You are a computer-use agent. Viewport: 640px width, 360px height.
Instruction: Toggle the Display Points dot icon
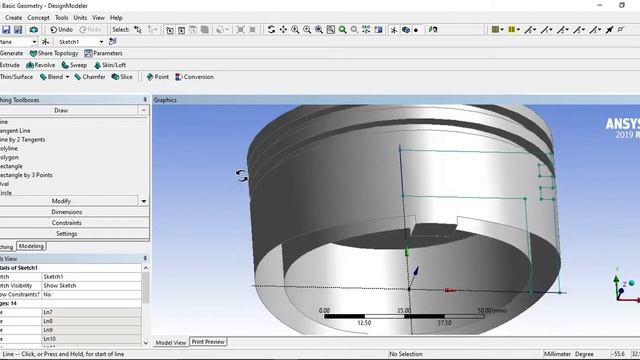click(x=416, y=30)
